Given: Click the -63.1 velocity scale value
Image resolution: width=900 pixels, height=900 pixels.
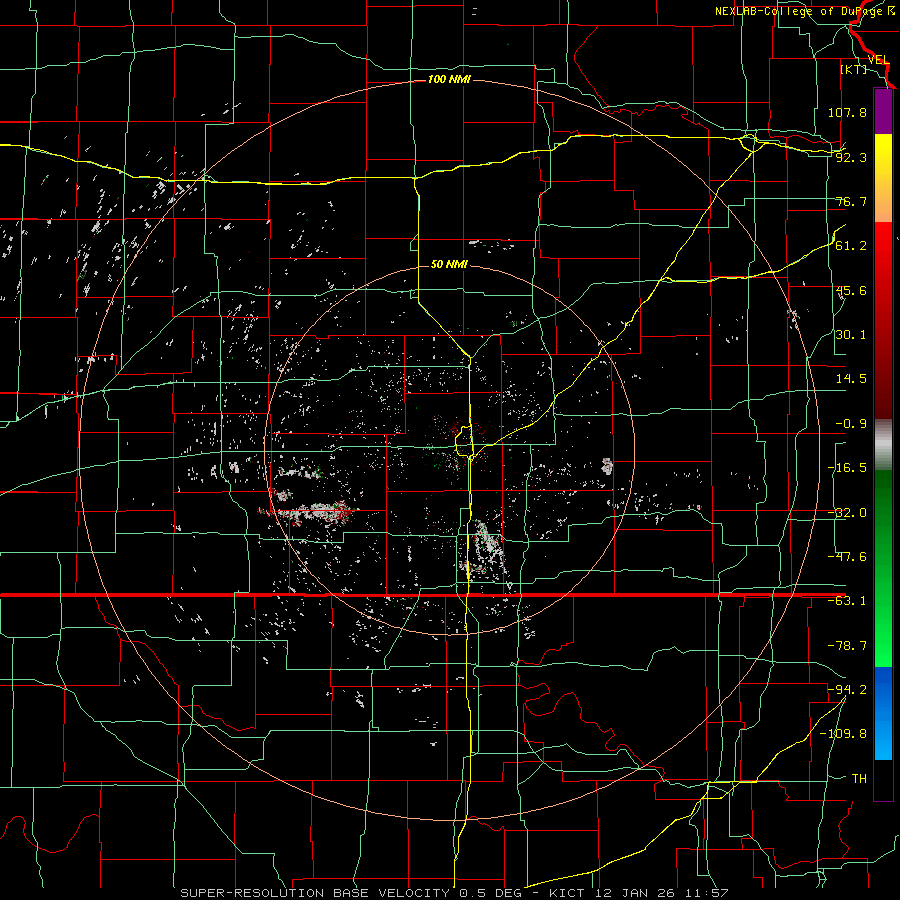Looking at the screenshot, I should [847, 601].
